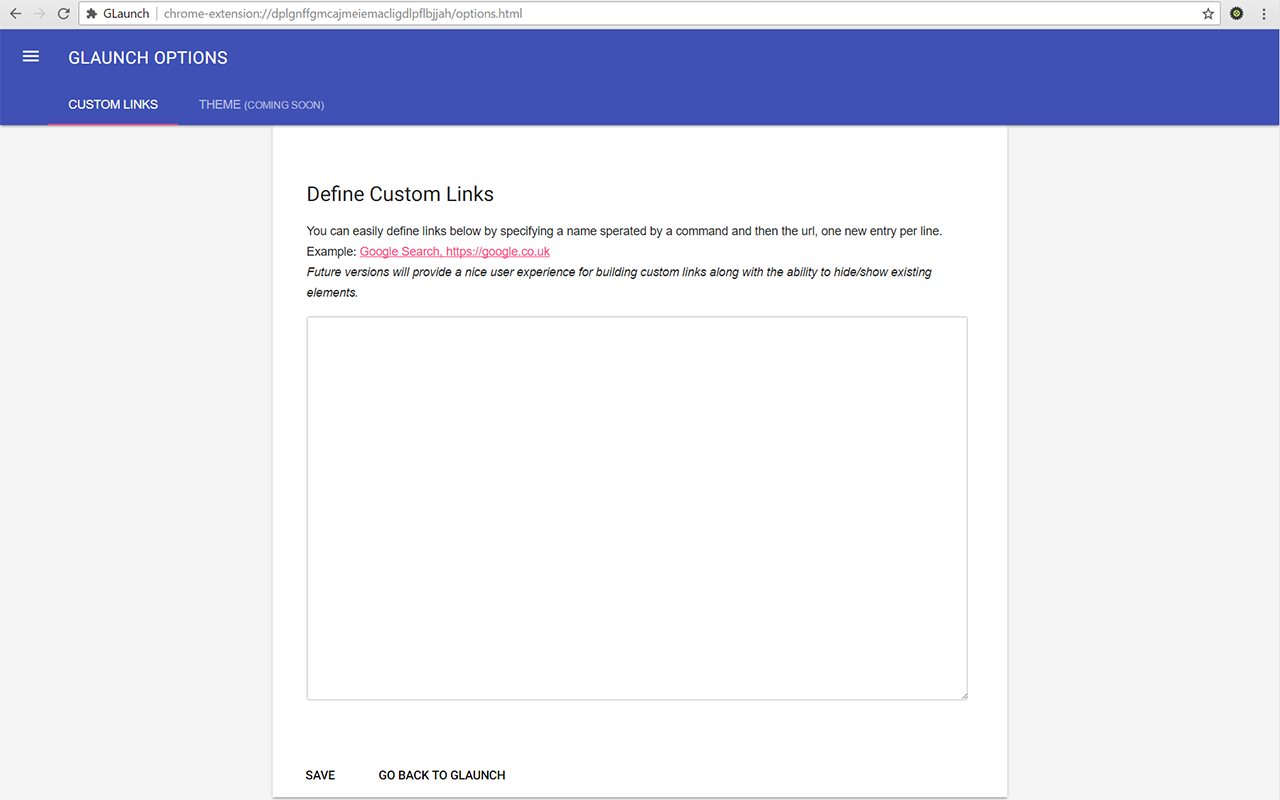Open the GLaunch extension icon in toolbar

pos(1237,14)
